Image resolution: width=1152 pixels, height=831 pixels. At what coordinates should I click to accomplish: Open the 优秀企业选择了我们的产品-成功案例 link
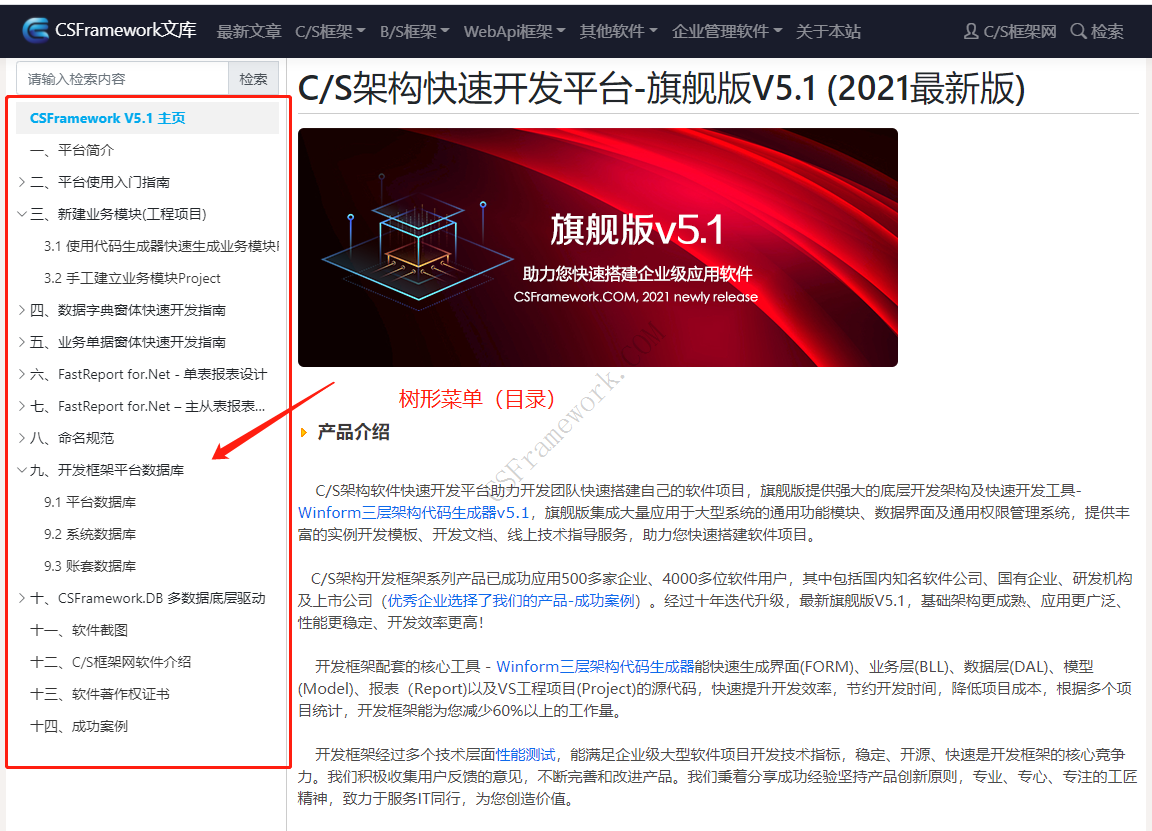tap(511, 600)
